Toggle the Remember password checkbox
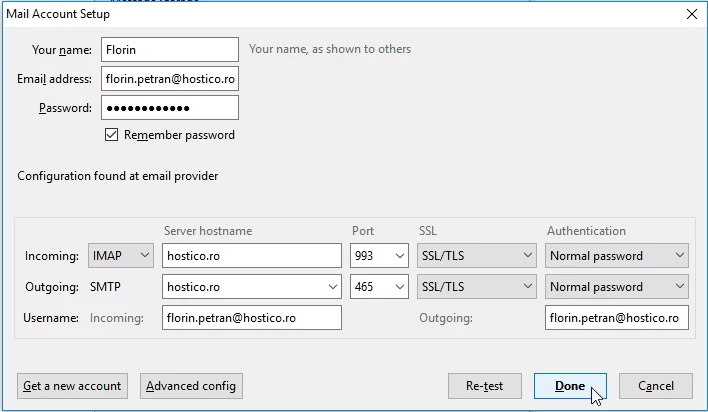708x412 pixels. 112,135
